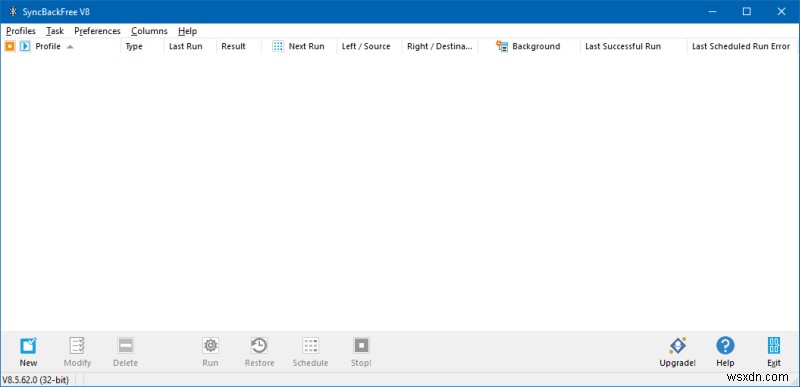Minimize the SyncBackFree window
The width and height of the screenshot is (800, 387).
(x=713, y=12)
